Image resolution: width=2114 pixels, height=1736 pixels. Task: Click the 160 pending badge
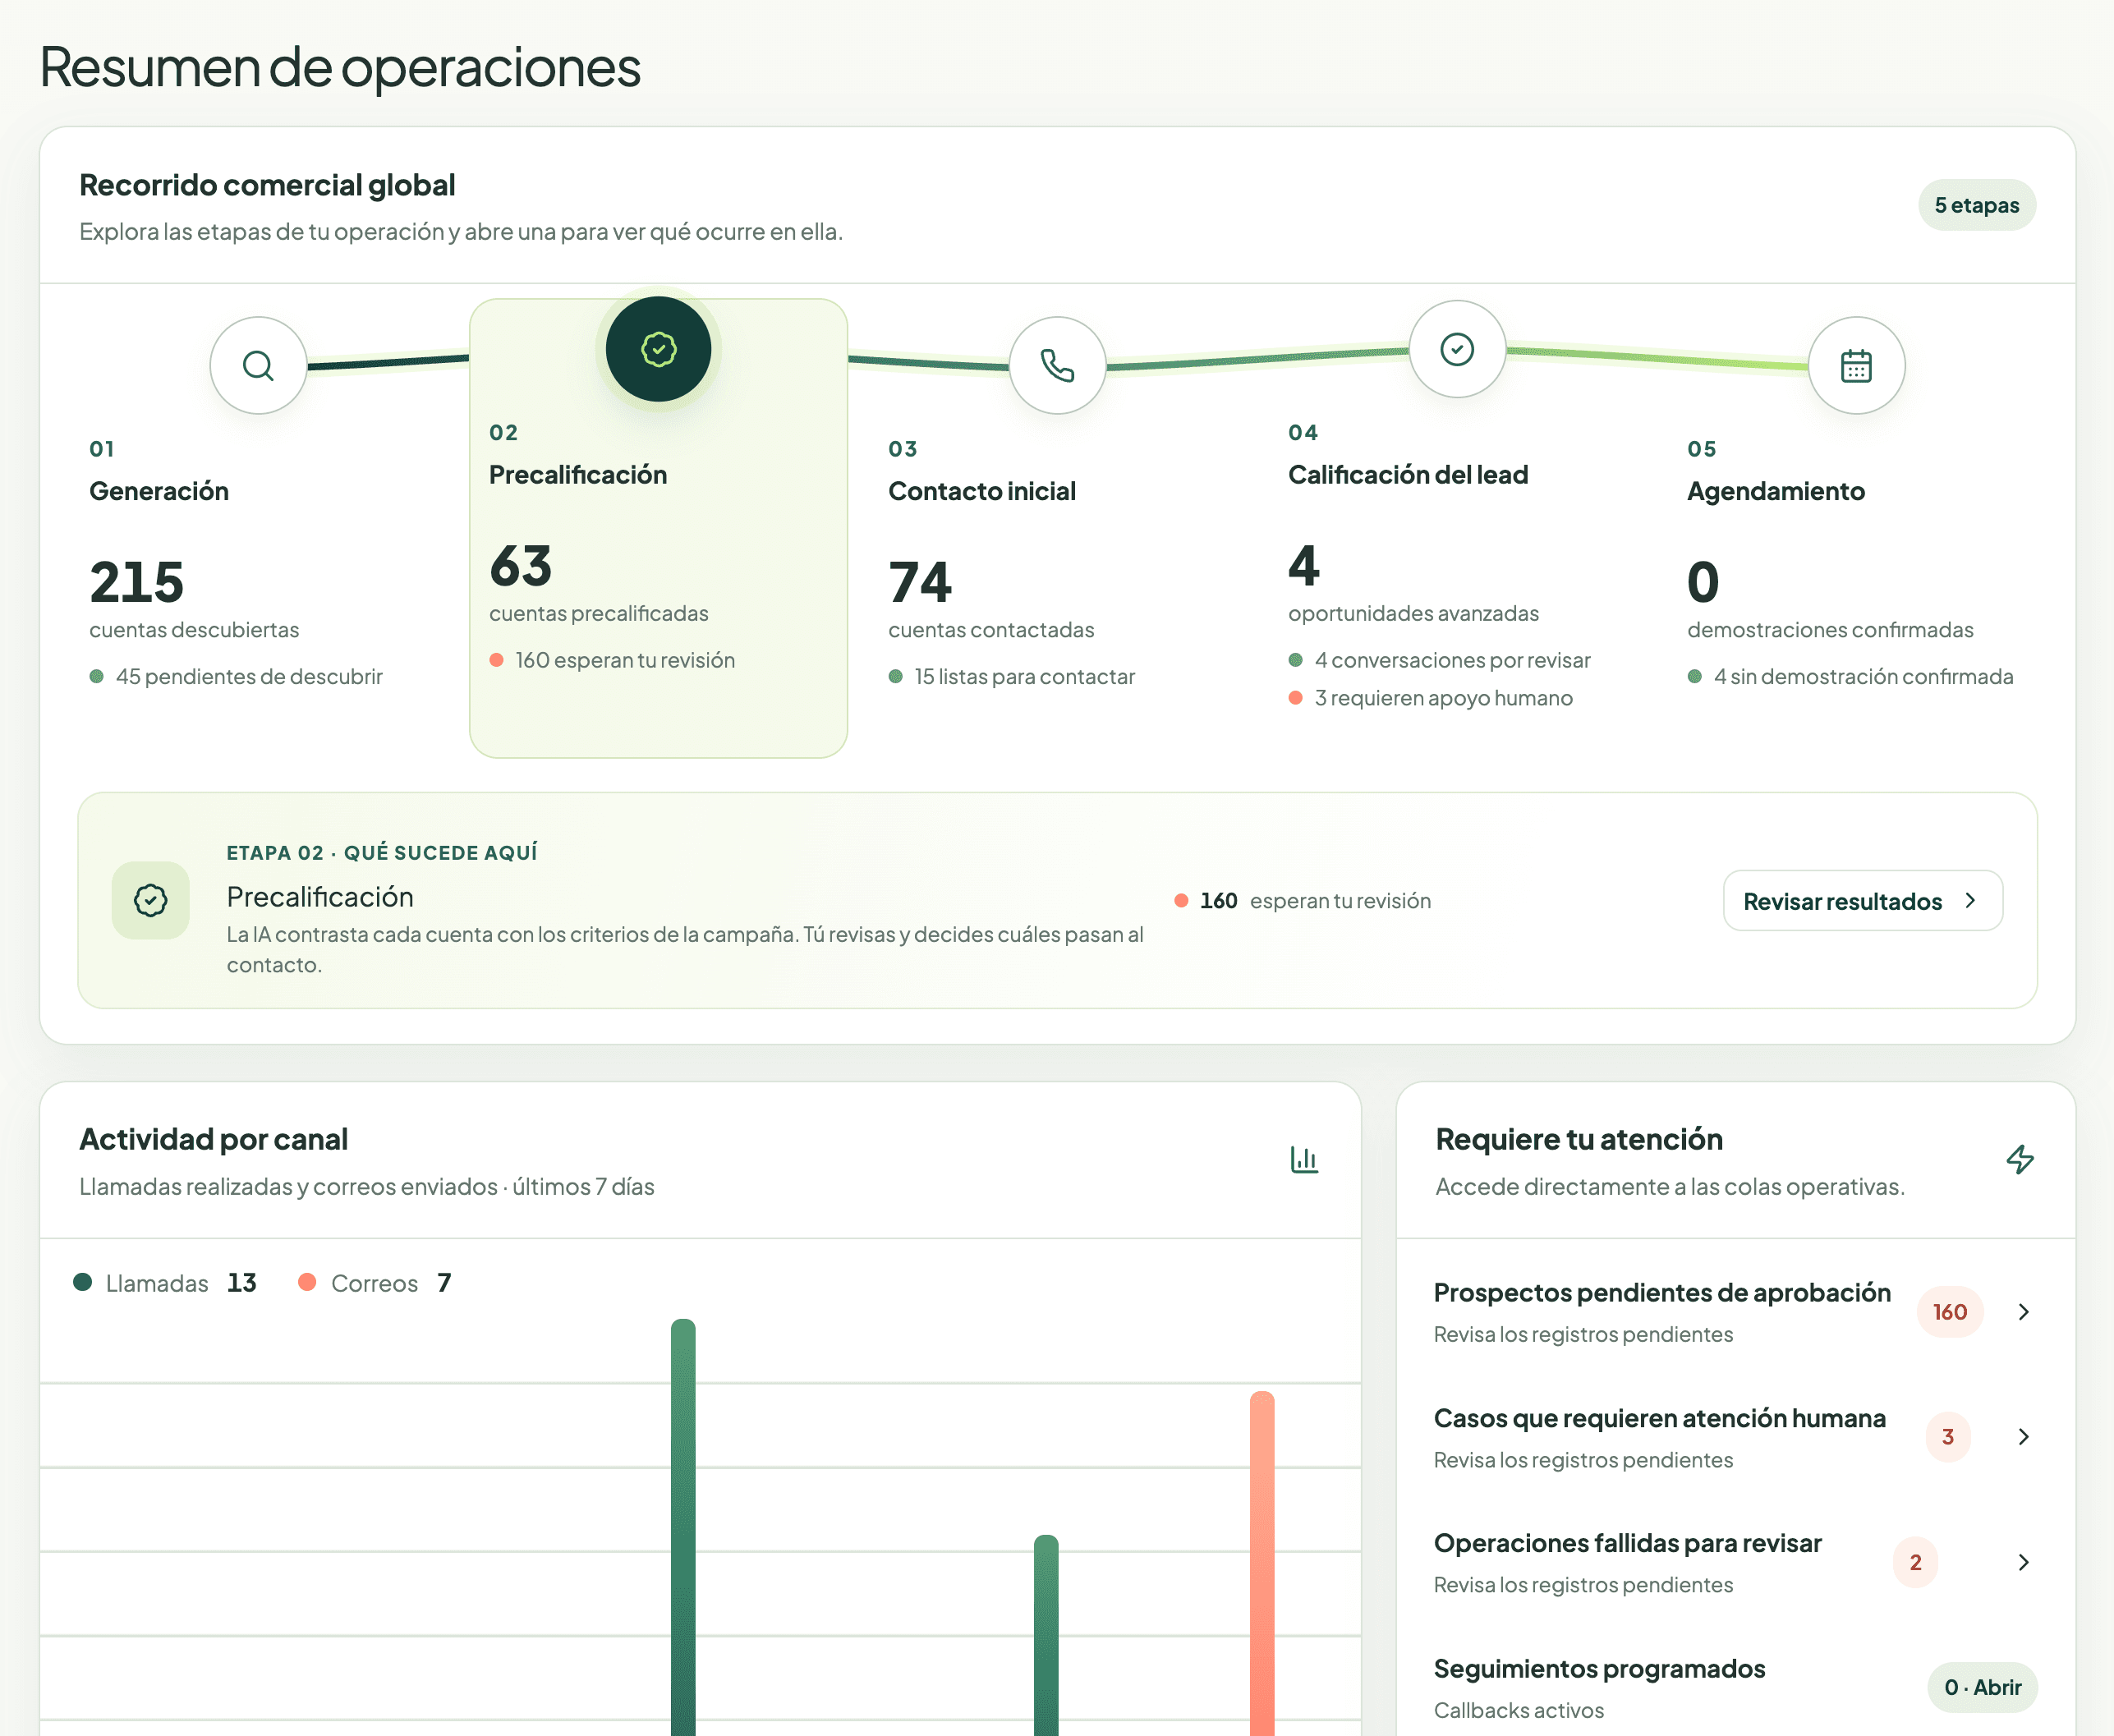click(1949, 1312)
